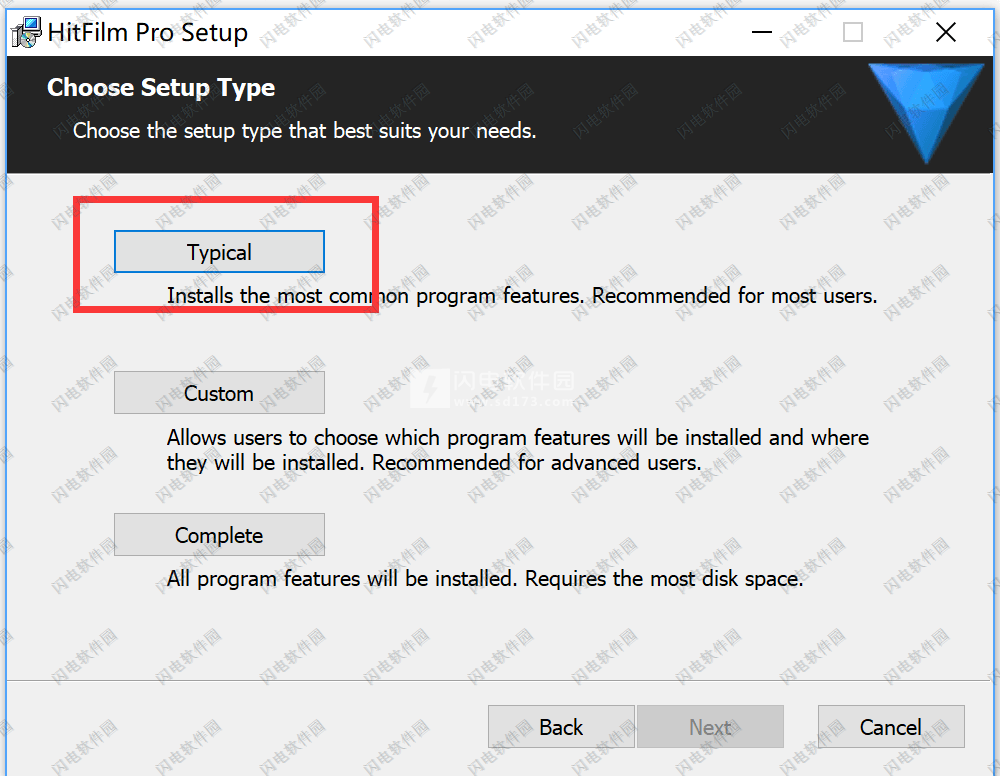
Task: Choose the Typical setup type
Action: coord(219,252)
